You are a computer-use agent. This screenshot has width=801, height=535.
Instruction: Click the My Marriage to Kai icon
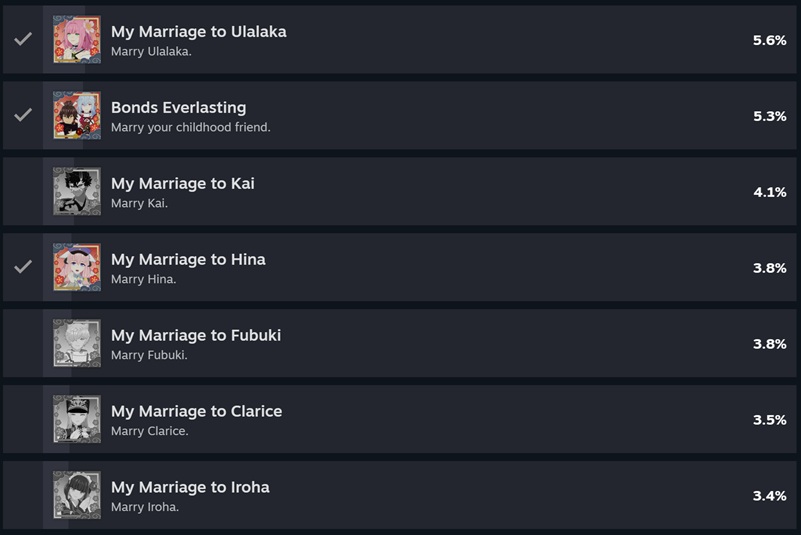[x=77, y=192]
